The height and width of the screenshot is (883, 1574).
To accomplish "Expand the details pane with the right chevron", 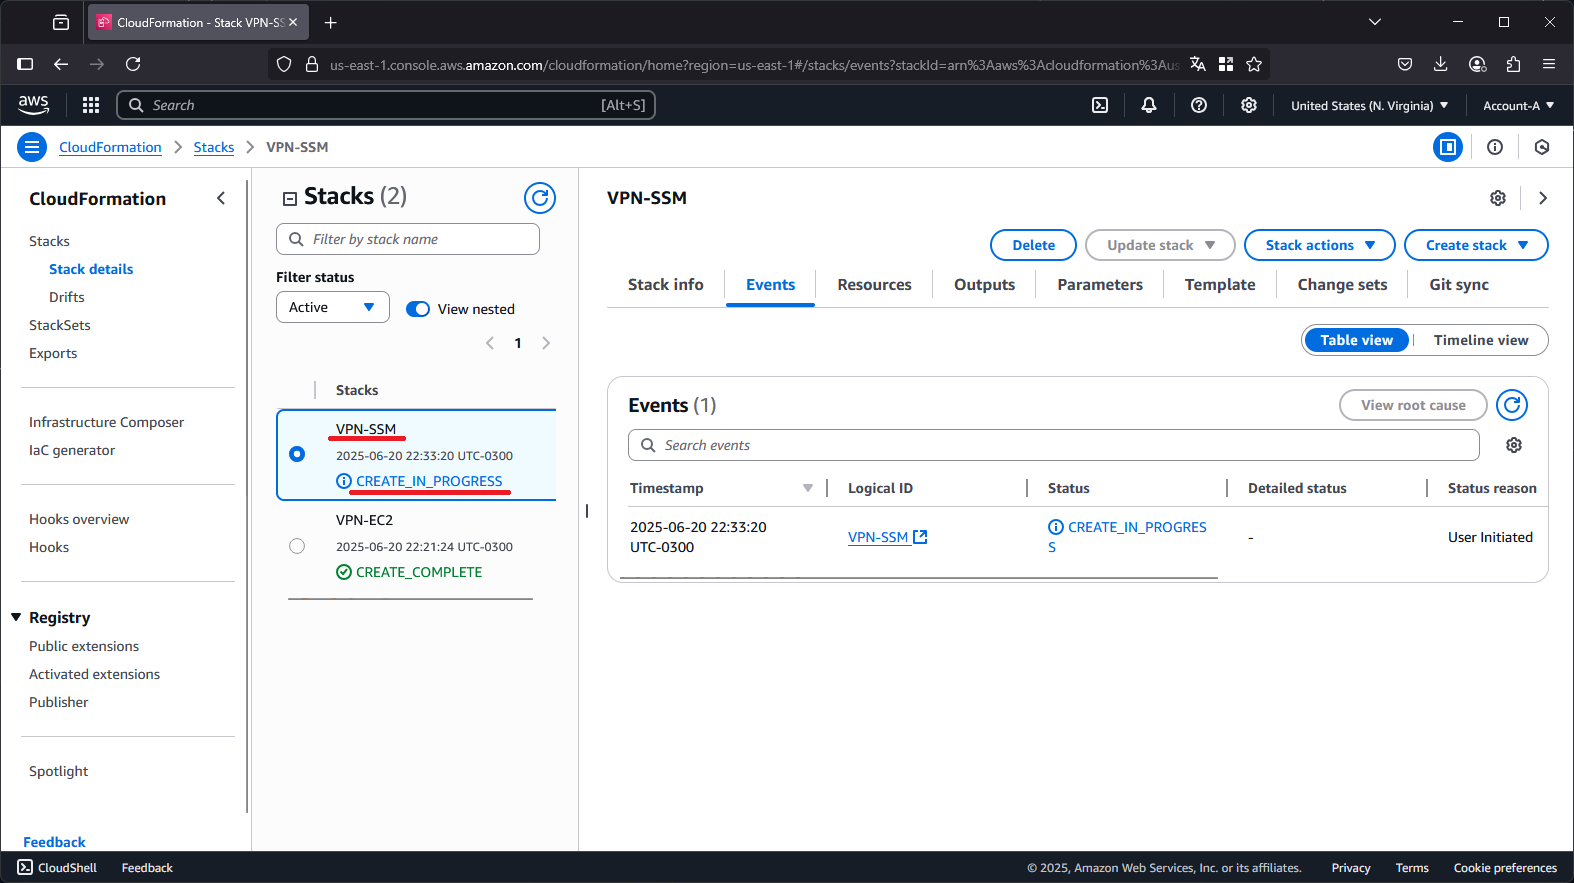I will [1543, 198].
